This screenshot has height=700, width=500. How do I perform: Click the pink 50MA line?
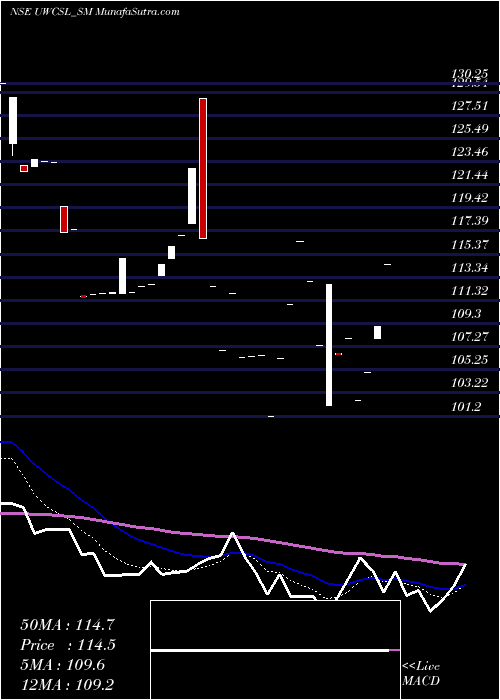(x=232, y=536)
